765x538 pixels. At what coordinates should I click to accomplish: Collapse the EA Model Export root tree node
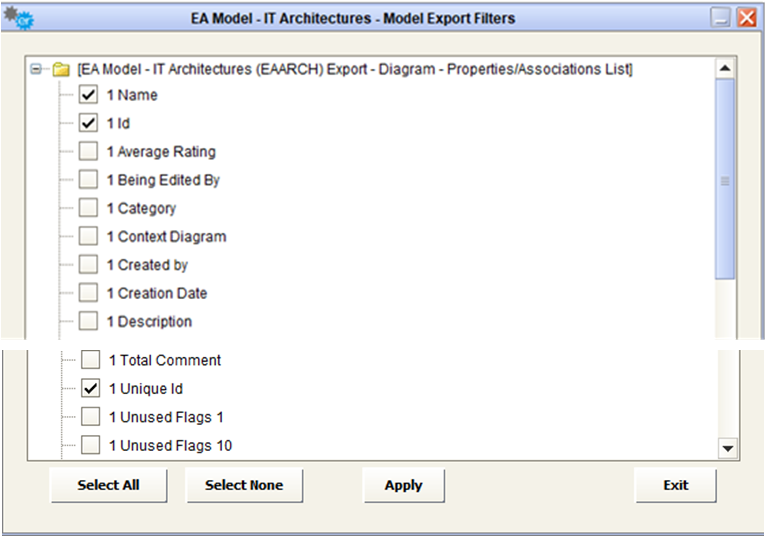click(39, 69)
